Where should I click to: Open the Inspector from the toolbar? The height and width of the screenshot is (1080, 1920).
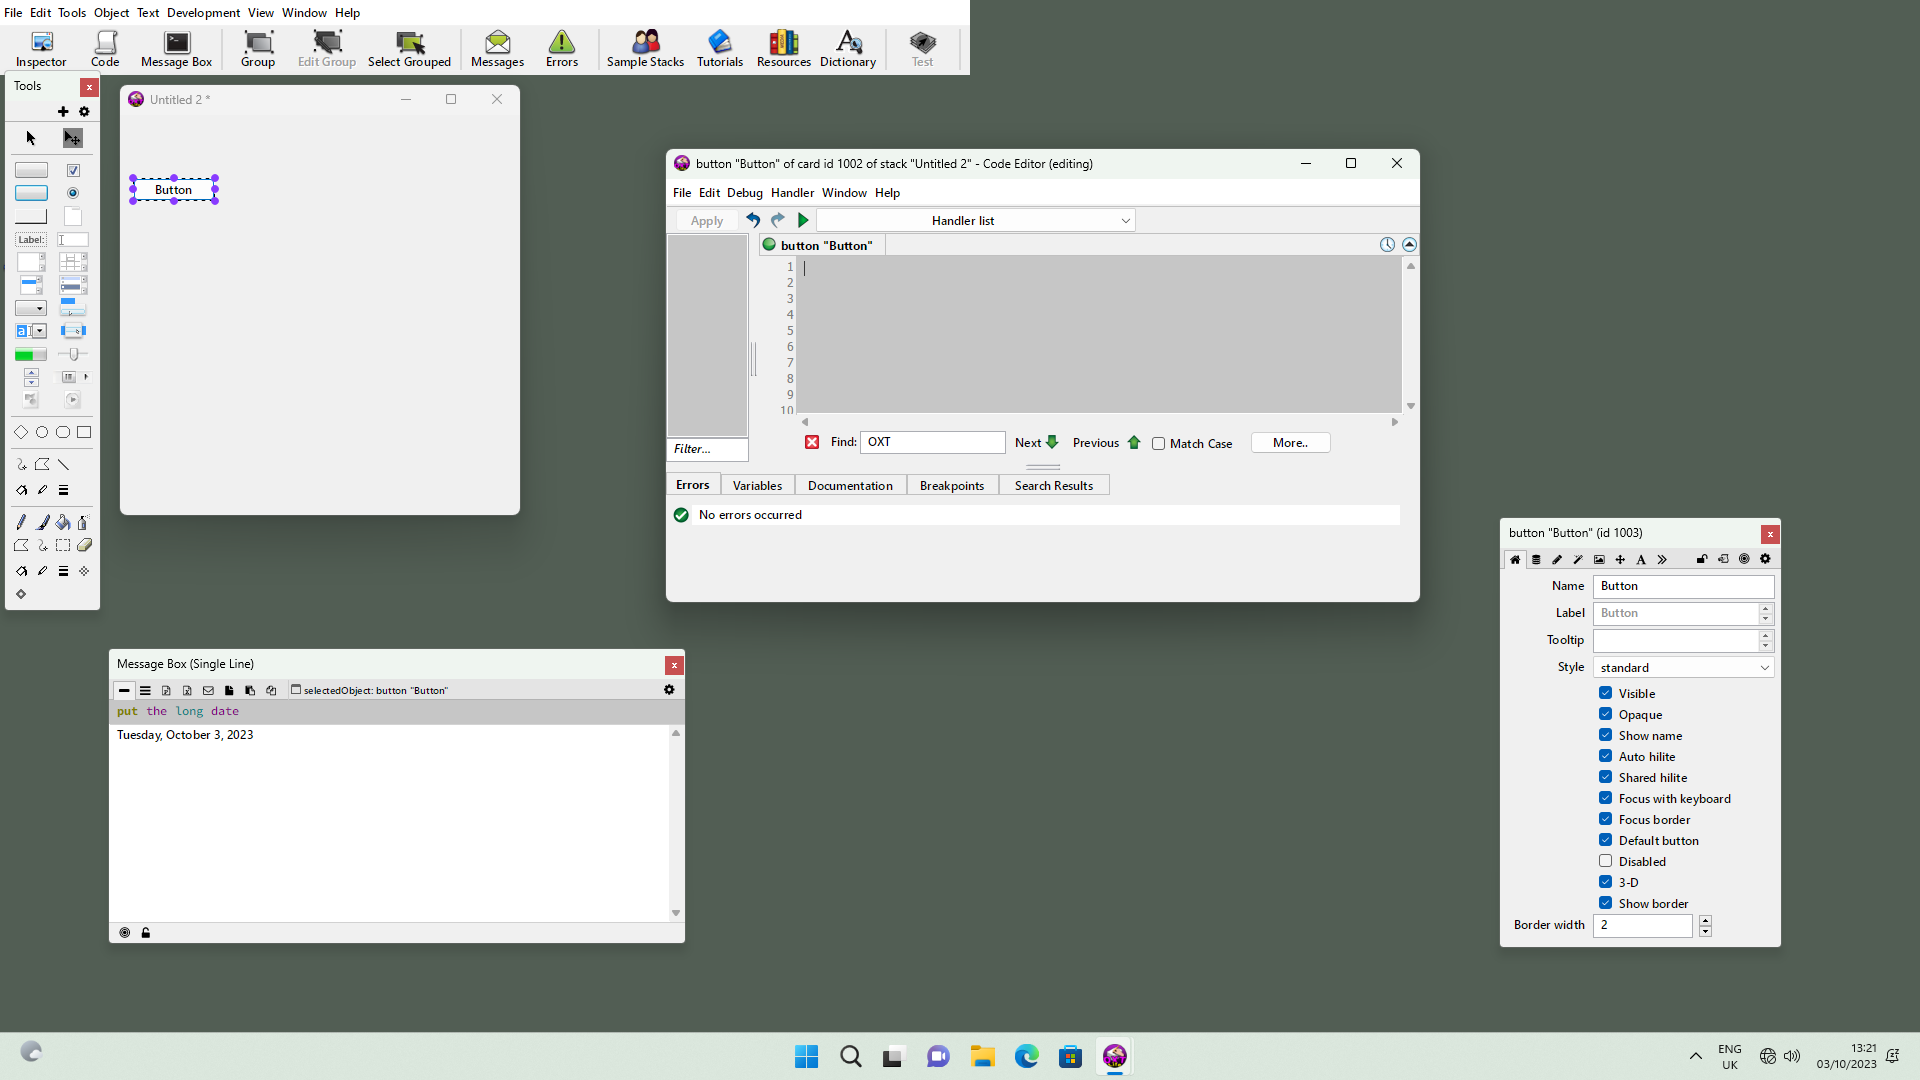point(41,49)
